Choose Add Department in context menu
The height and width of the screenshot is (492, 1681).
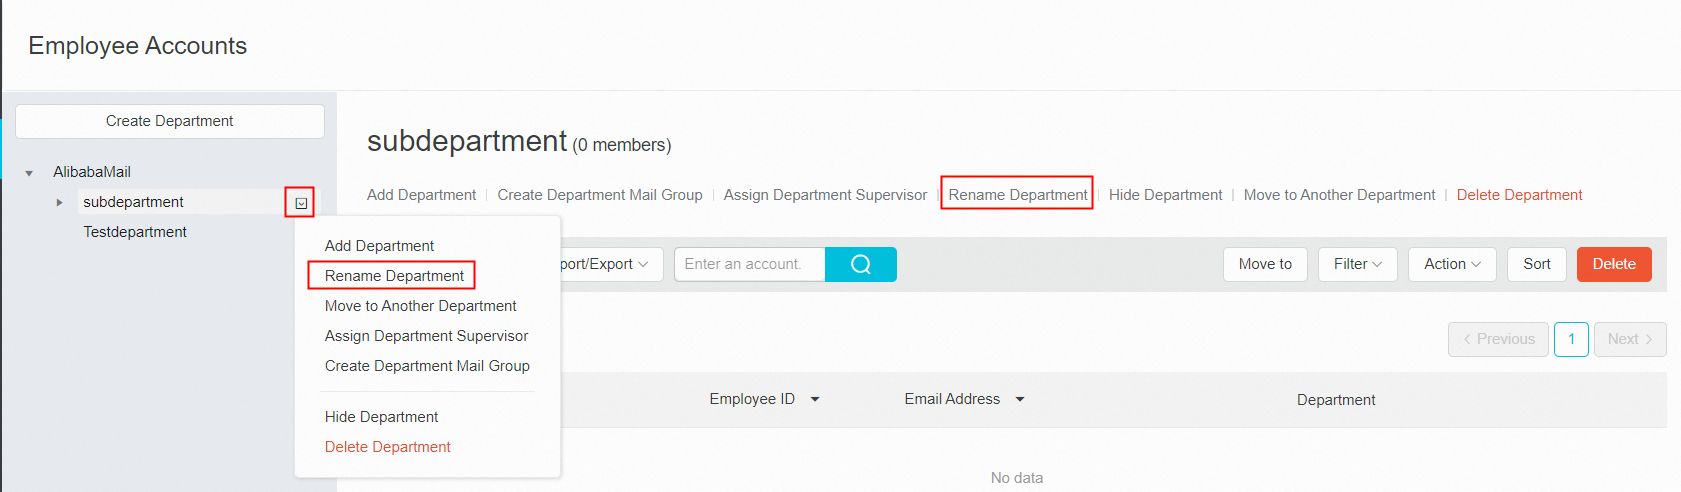379,246
